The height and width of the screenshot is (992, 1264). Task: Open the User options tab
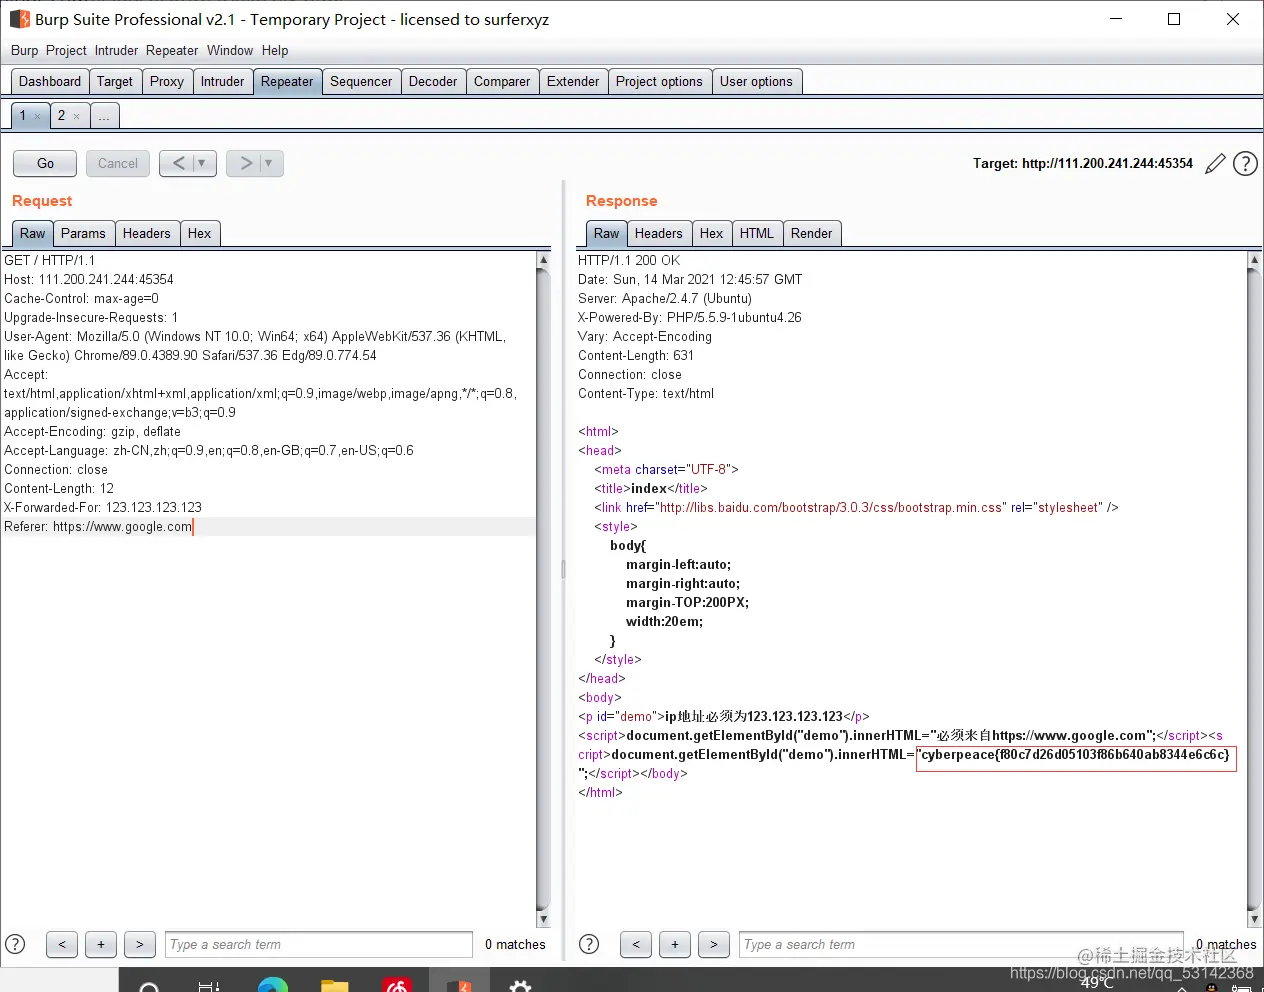pos(756,82)
